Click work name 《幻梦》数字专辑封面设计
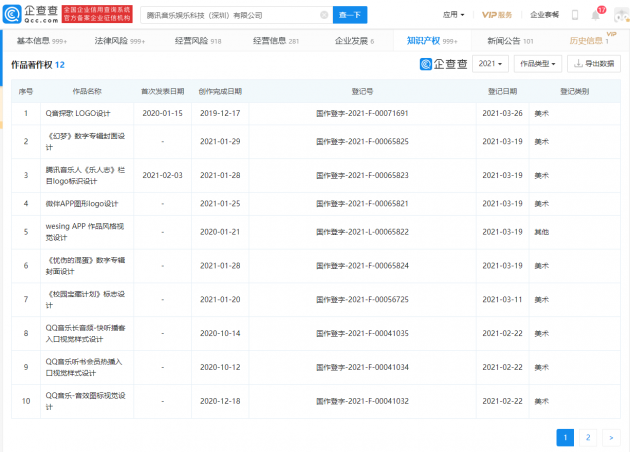 coord(85,141)
